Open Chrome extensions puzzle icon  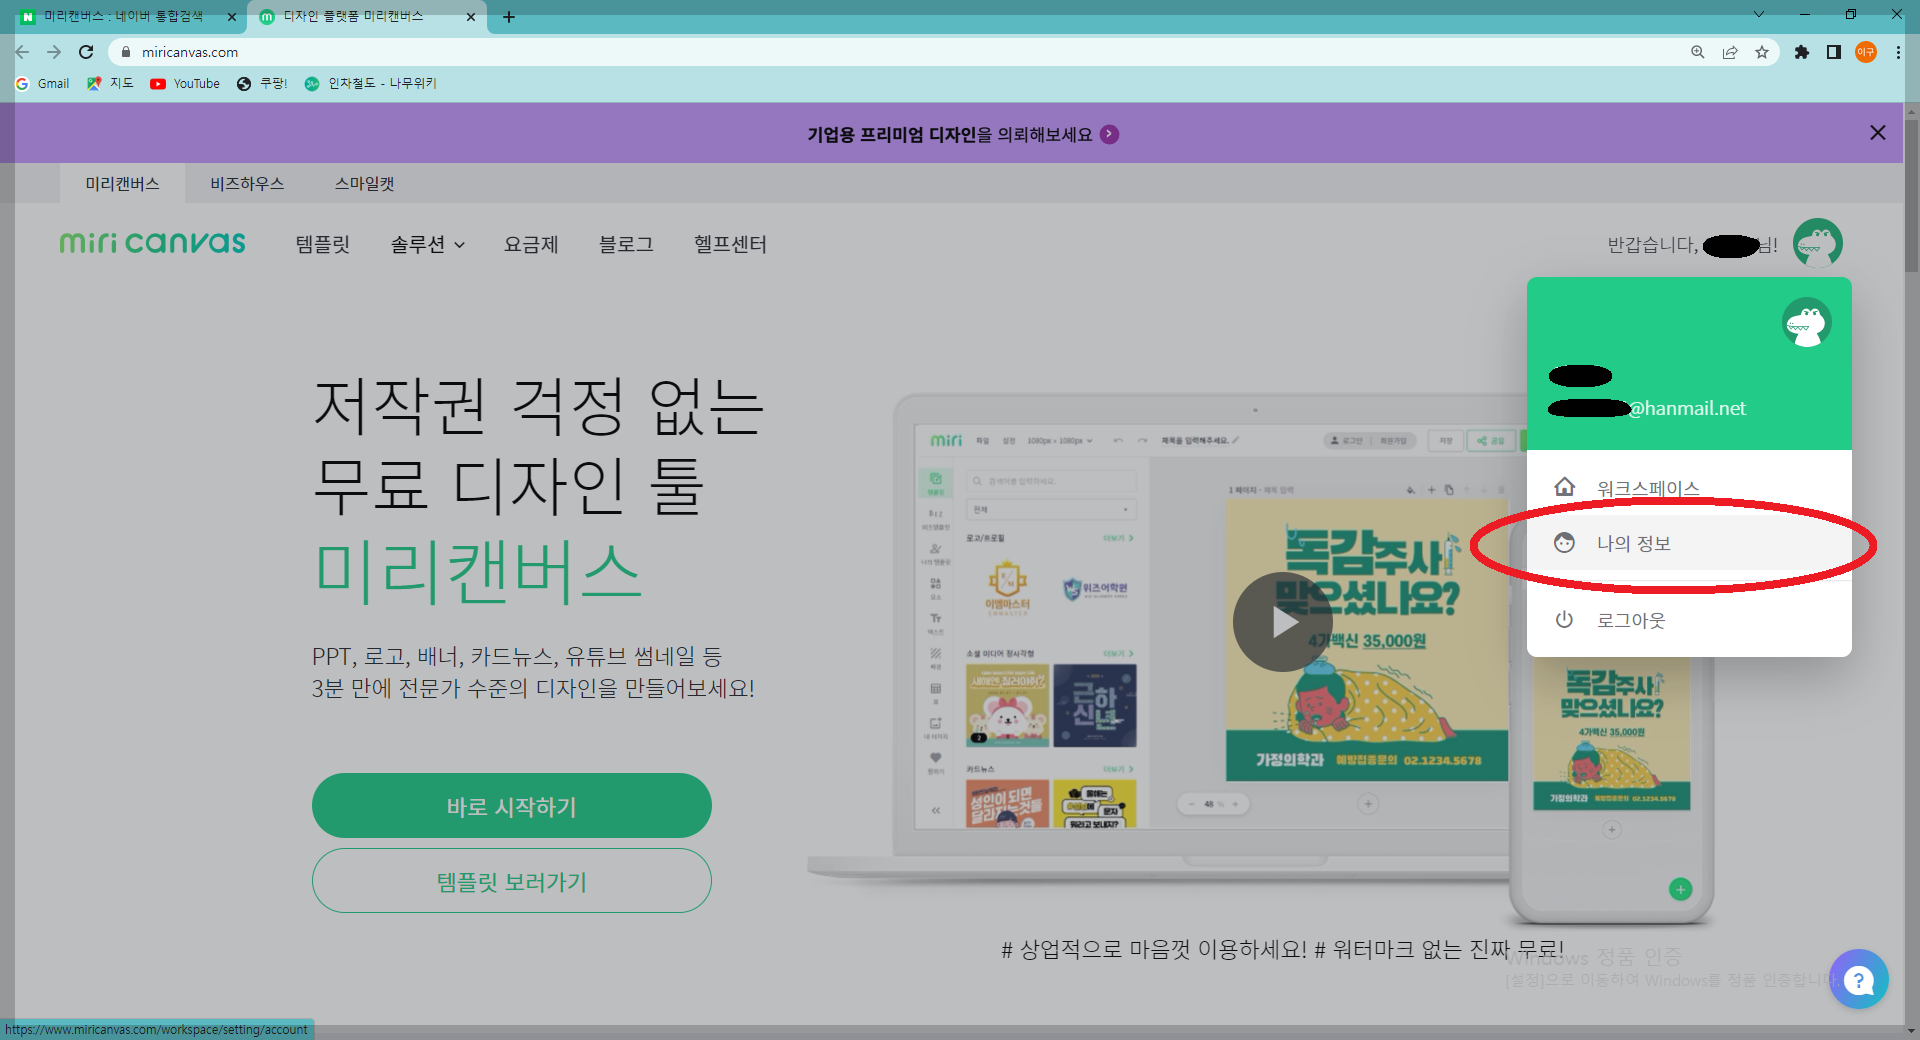(x=1802, y=52)
